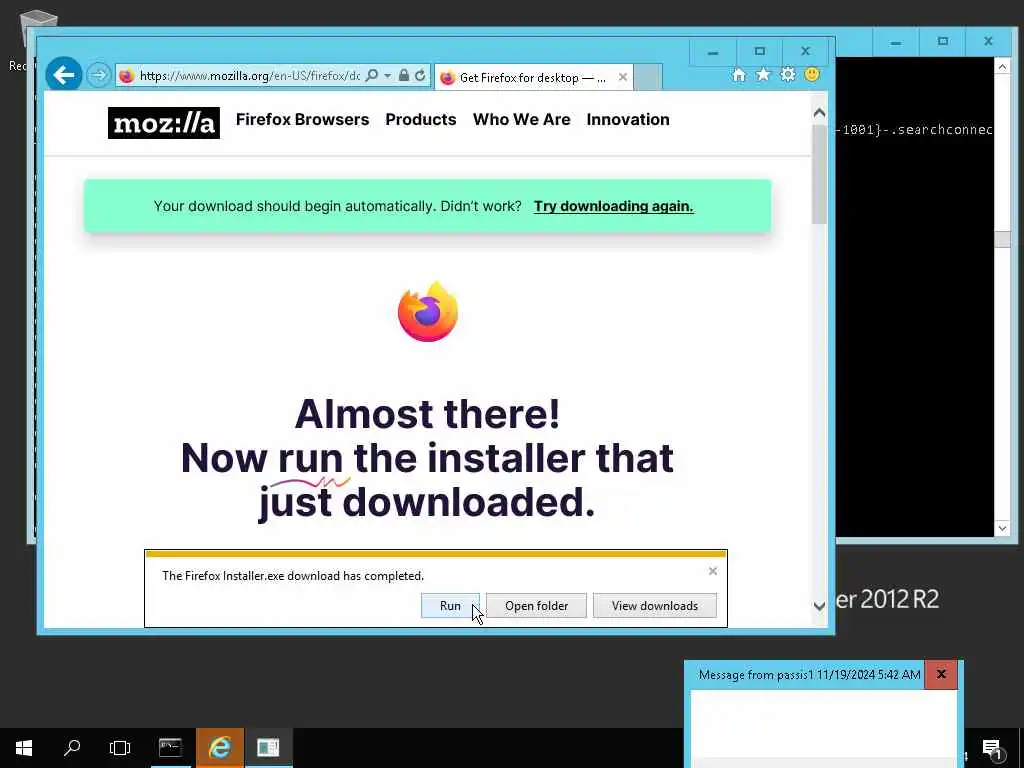
Task: Click the IE page scroll down arrow
Action: tap(819, 606)
